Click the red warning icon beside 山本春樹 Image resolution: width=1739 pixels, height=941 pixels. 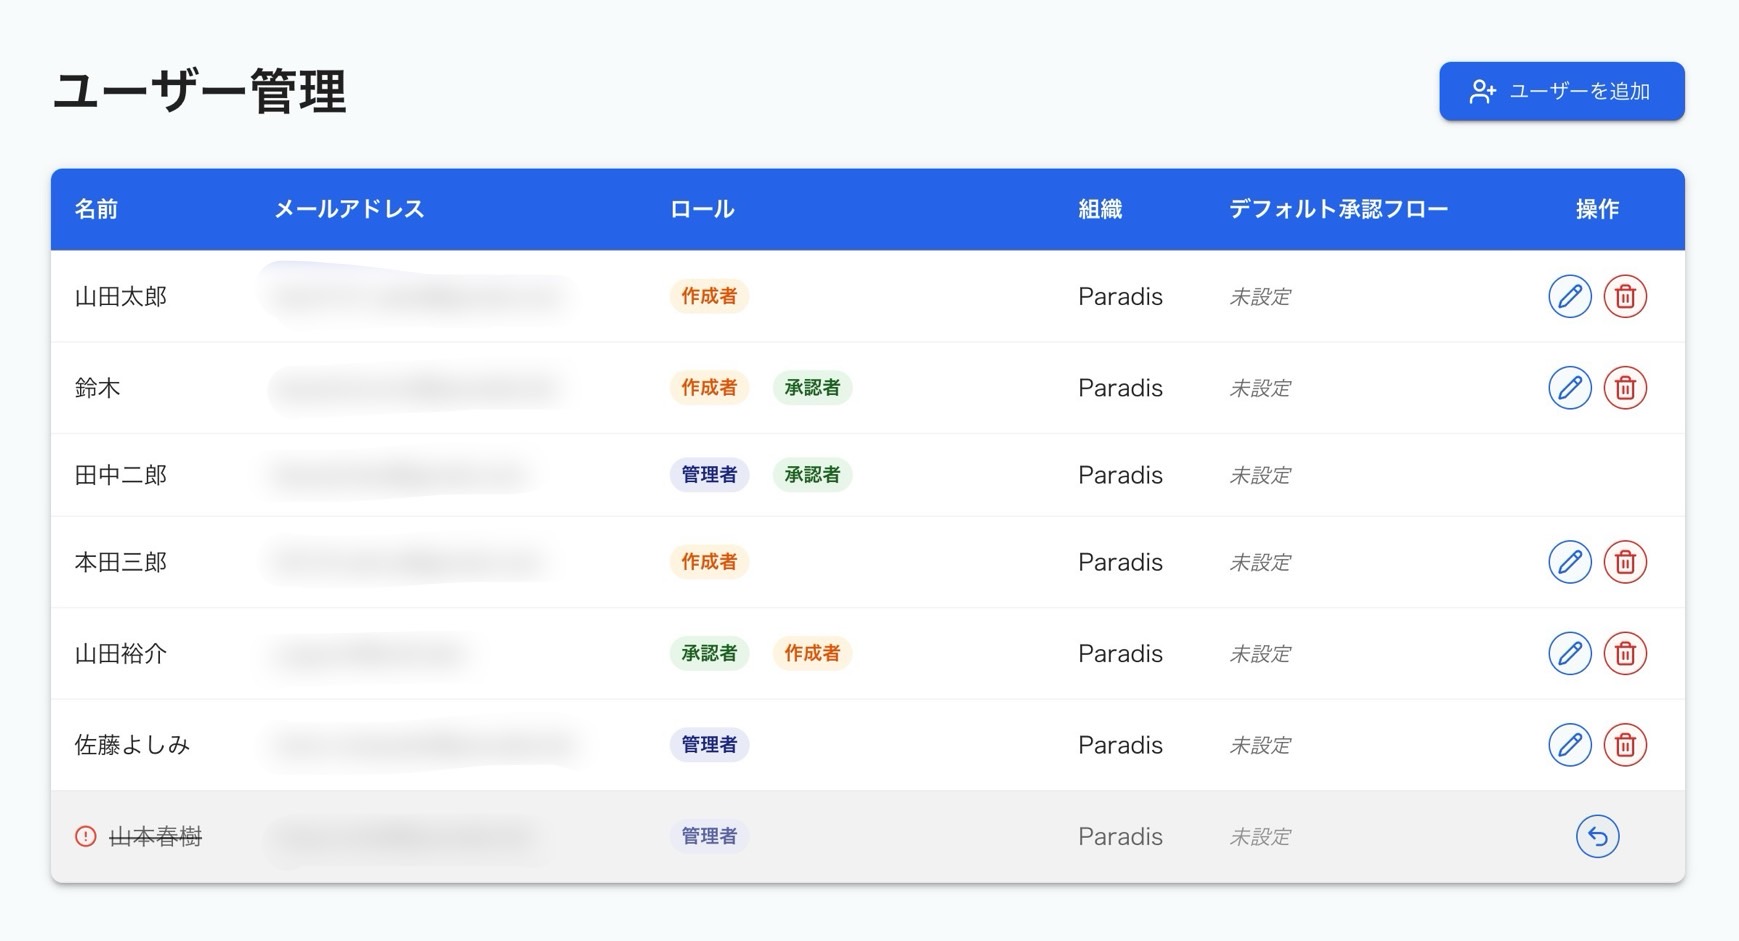[86, 836]
